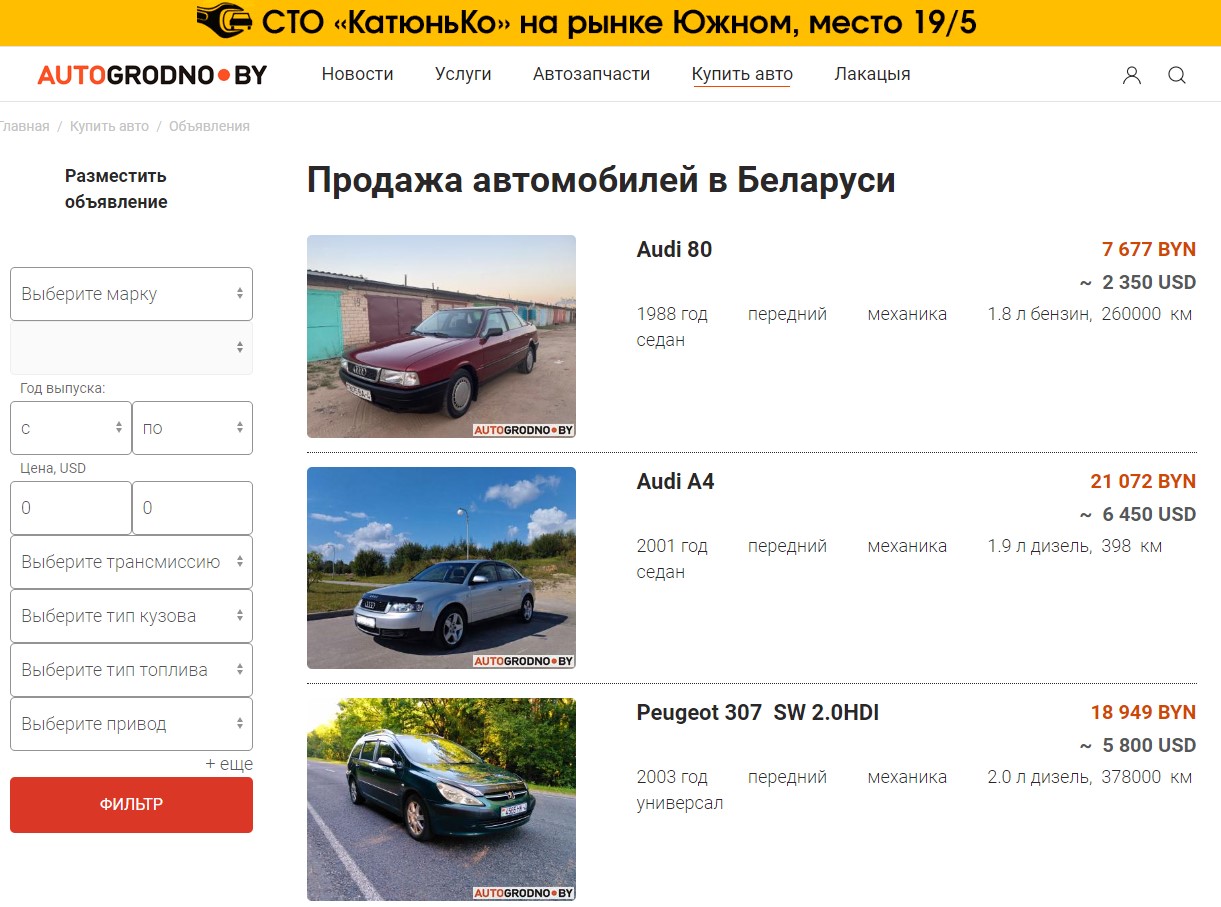This screenshot has width=1221, height=907.
Task: Click the Разместить объявление link
Action: point(116,189)
